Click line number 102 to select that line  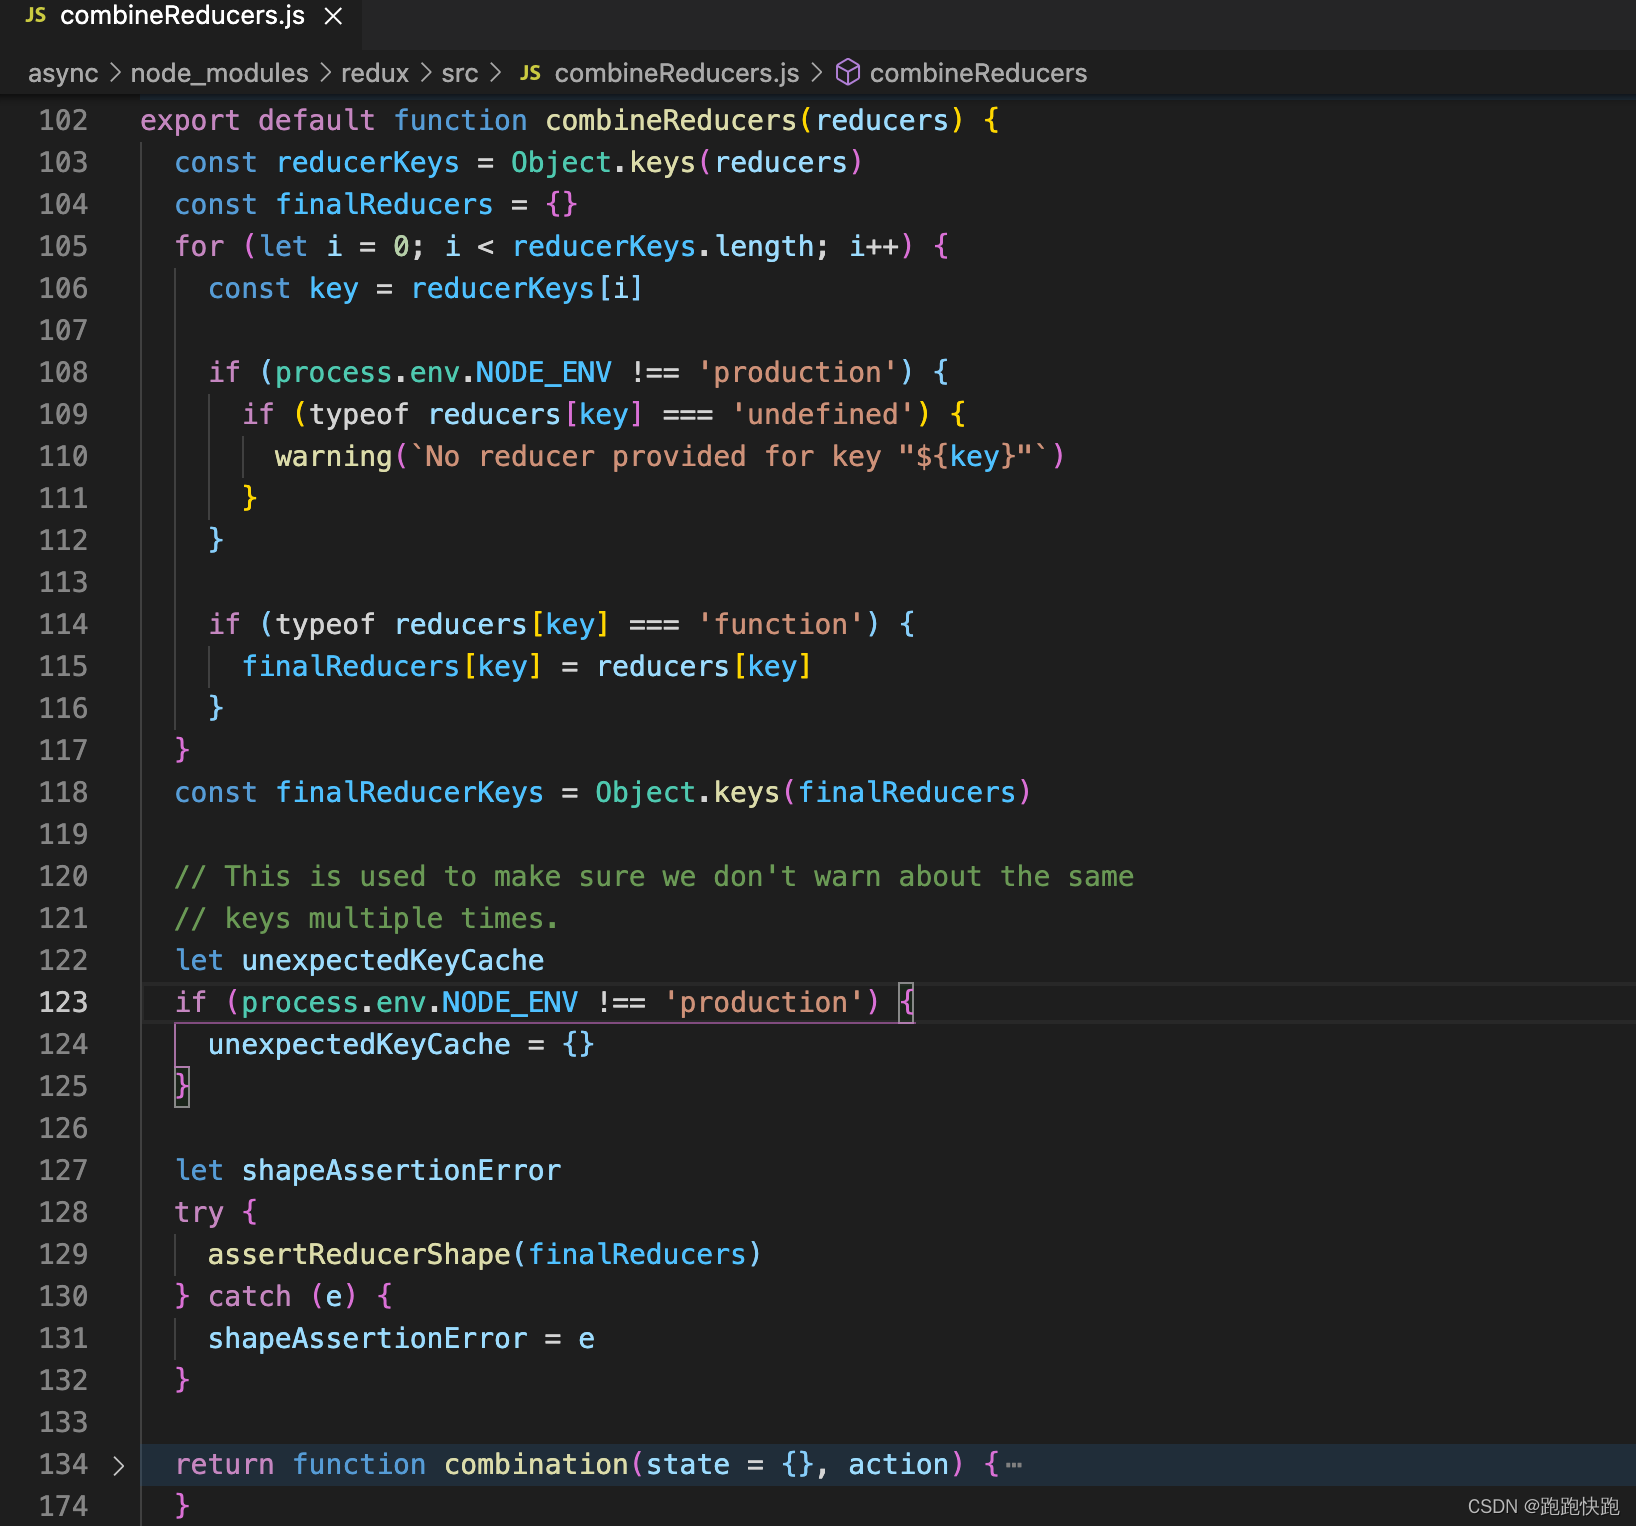[62, 120]
